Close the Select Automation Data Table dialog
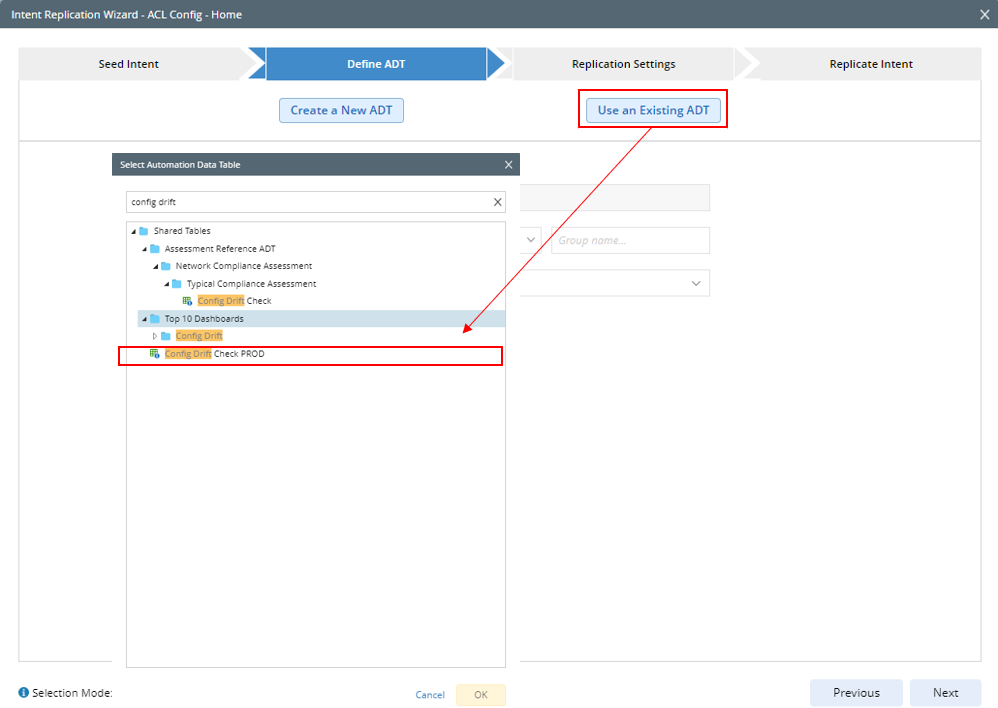The image size is (998, 708). pos(509,165)
